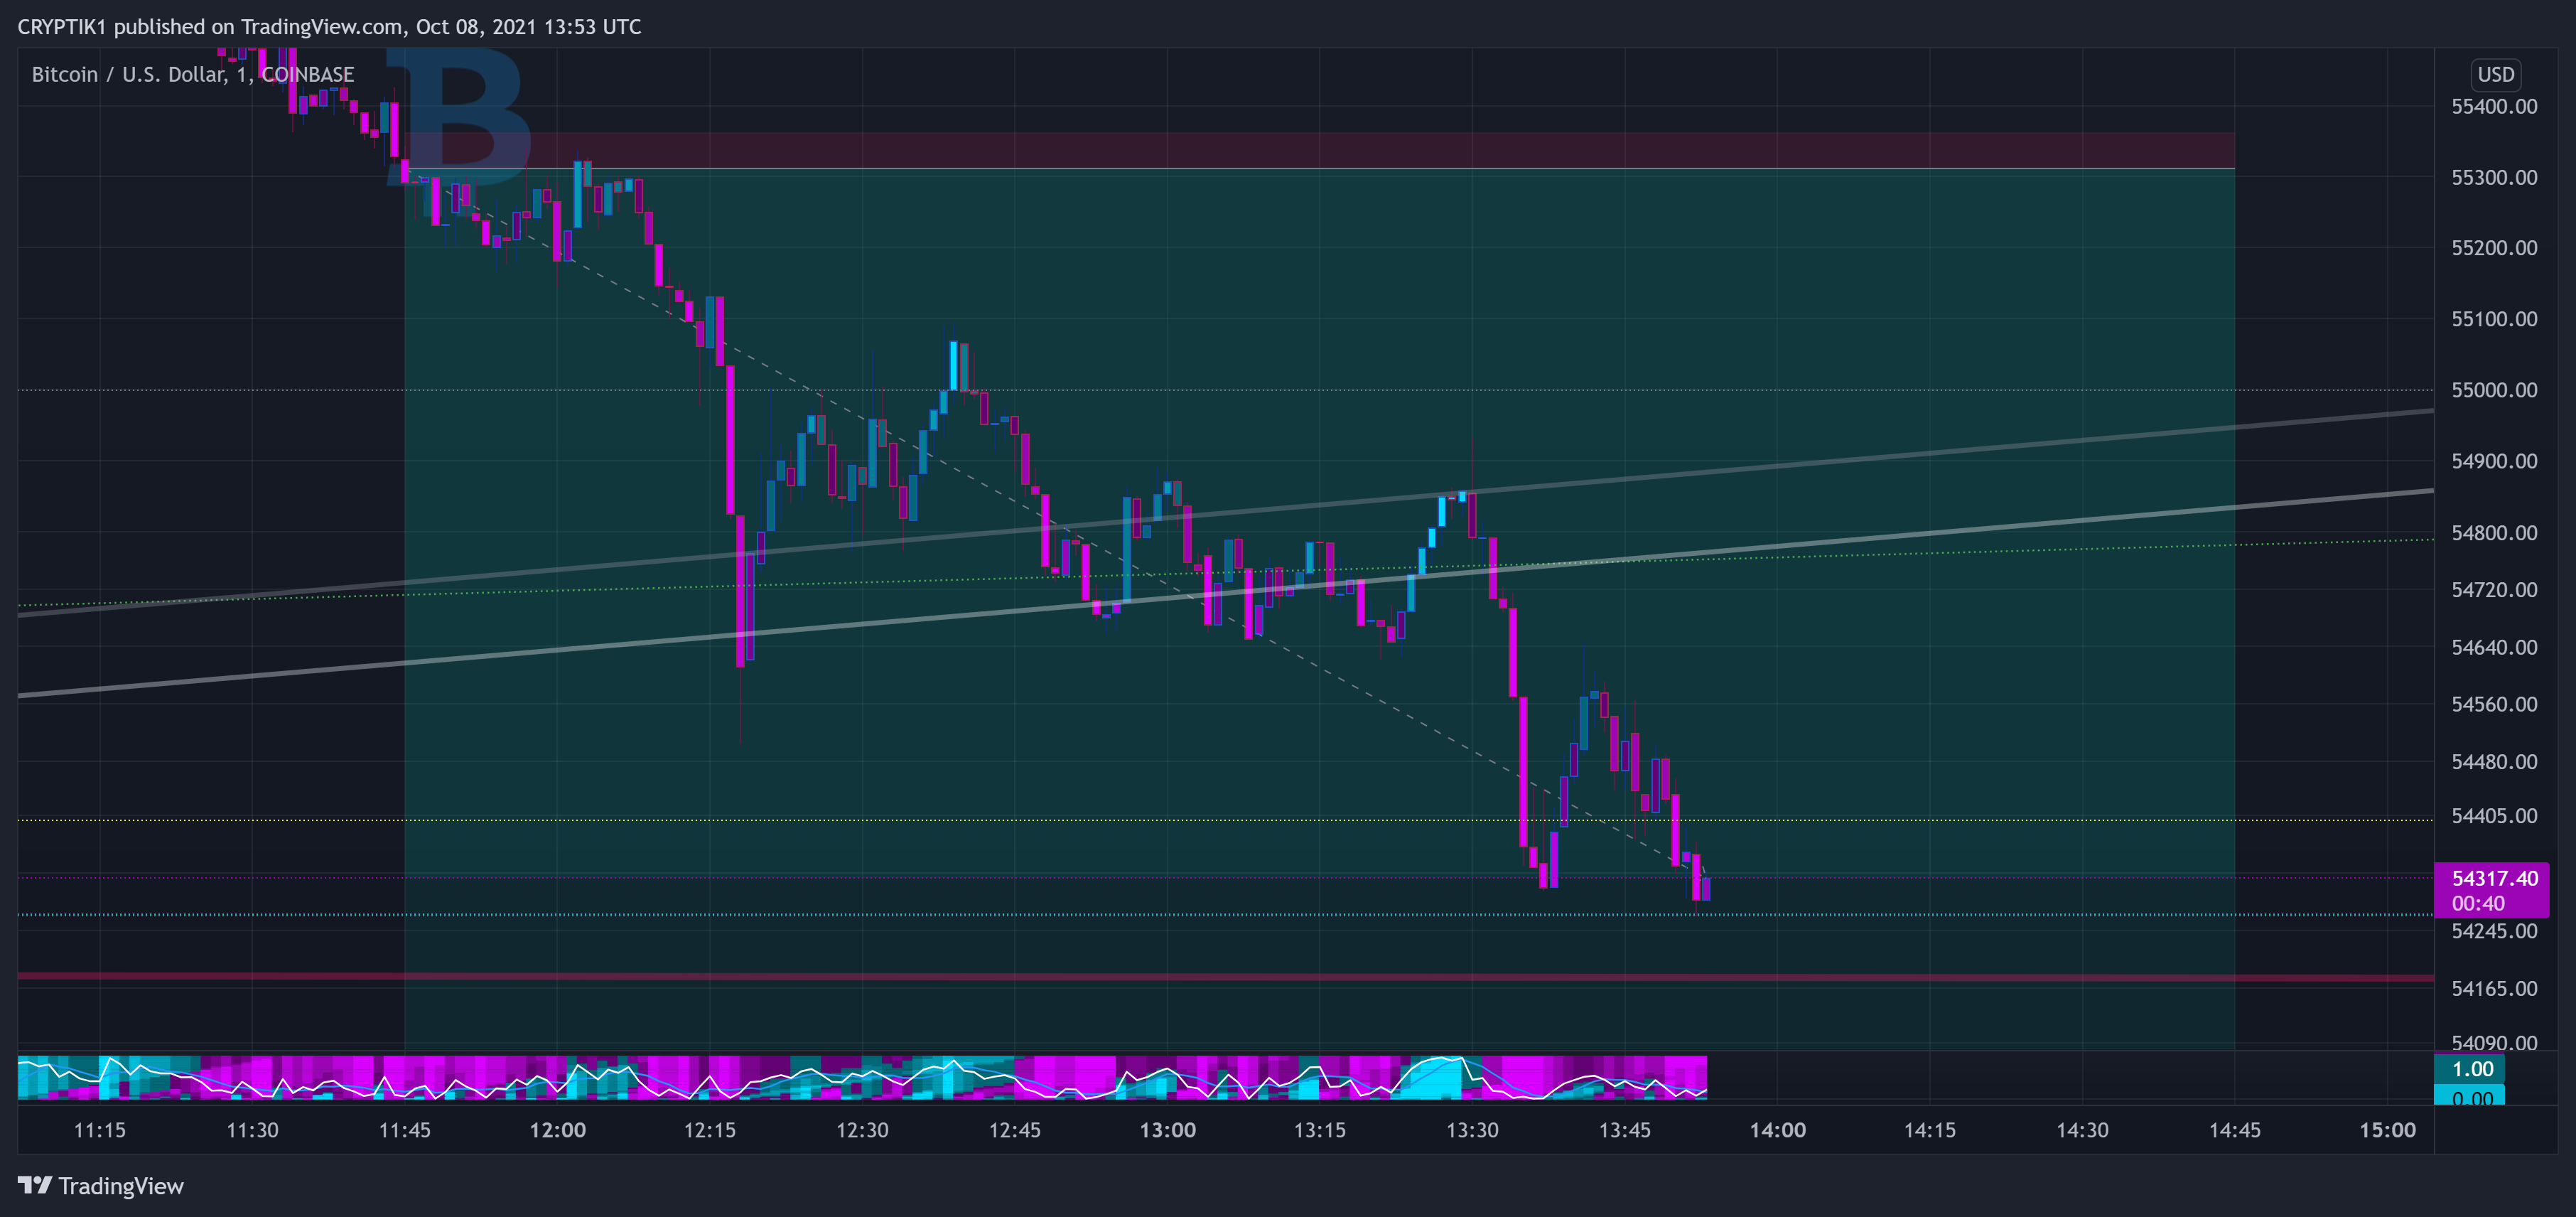This screenshot has height=1217, width=2576.
Task: Click the red stop-loss zone of the short position
Action: [1320, 150]
